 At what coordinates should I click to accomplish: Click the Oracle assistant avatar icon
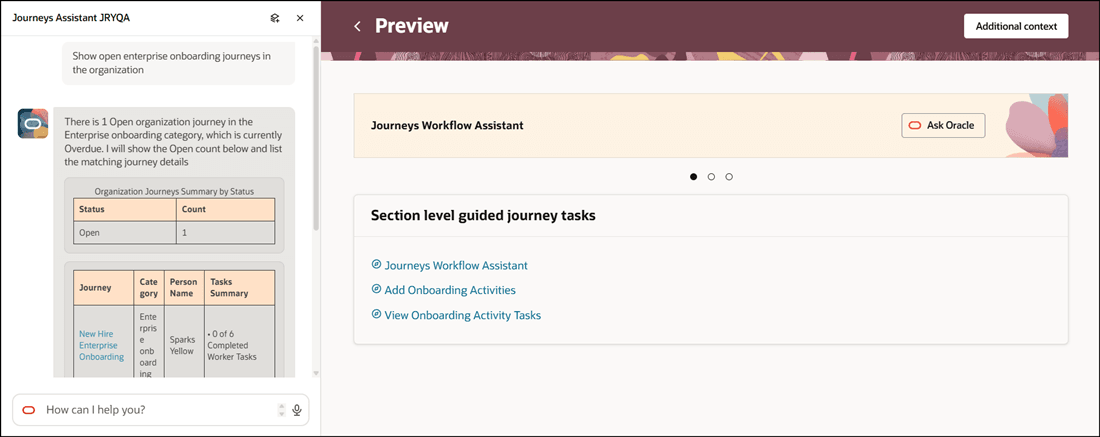(33, 123)
